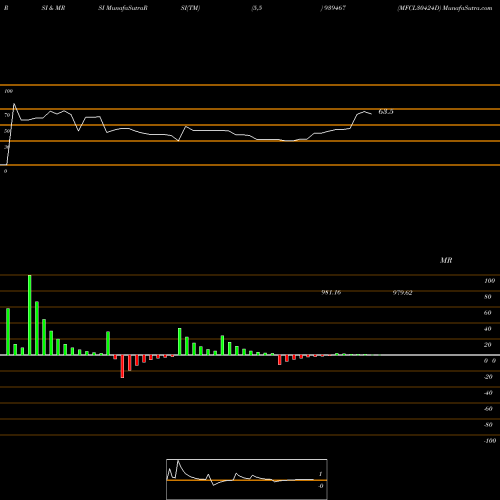Click the 981.16 value in the MR panel
Image resolution: width=500 pixels, height=500 pixels.
(331, 292)
